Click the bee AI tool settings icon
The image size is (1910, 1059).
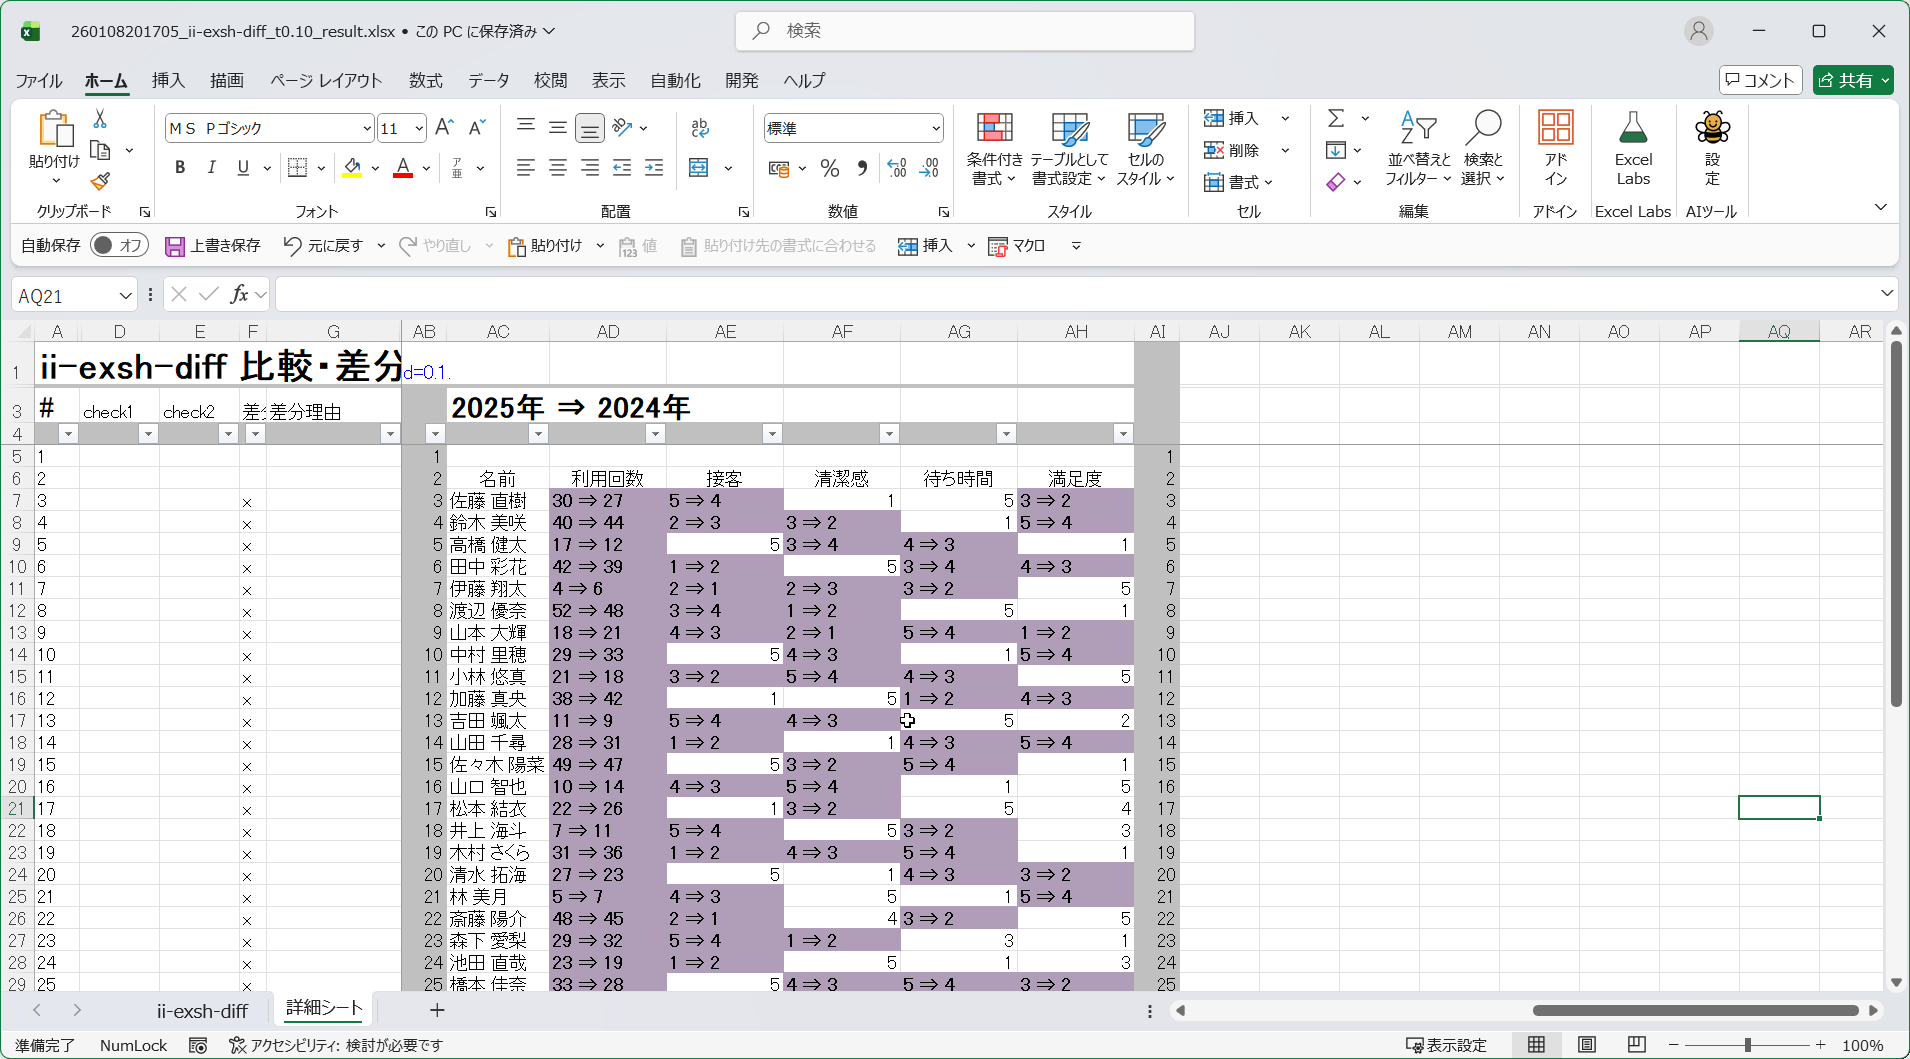click(x=1712, y=148)
